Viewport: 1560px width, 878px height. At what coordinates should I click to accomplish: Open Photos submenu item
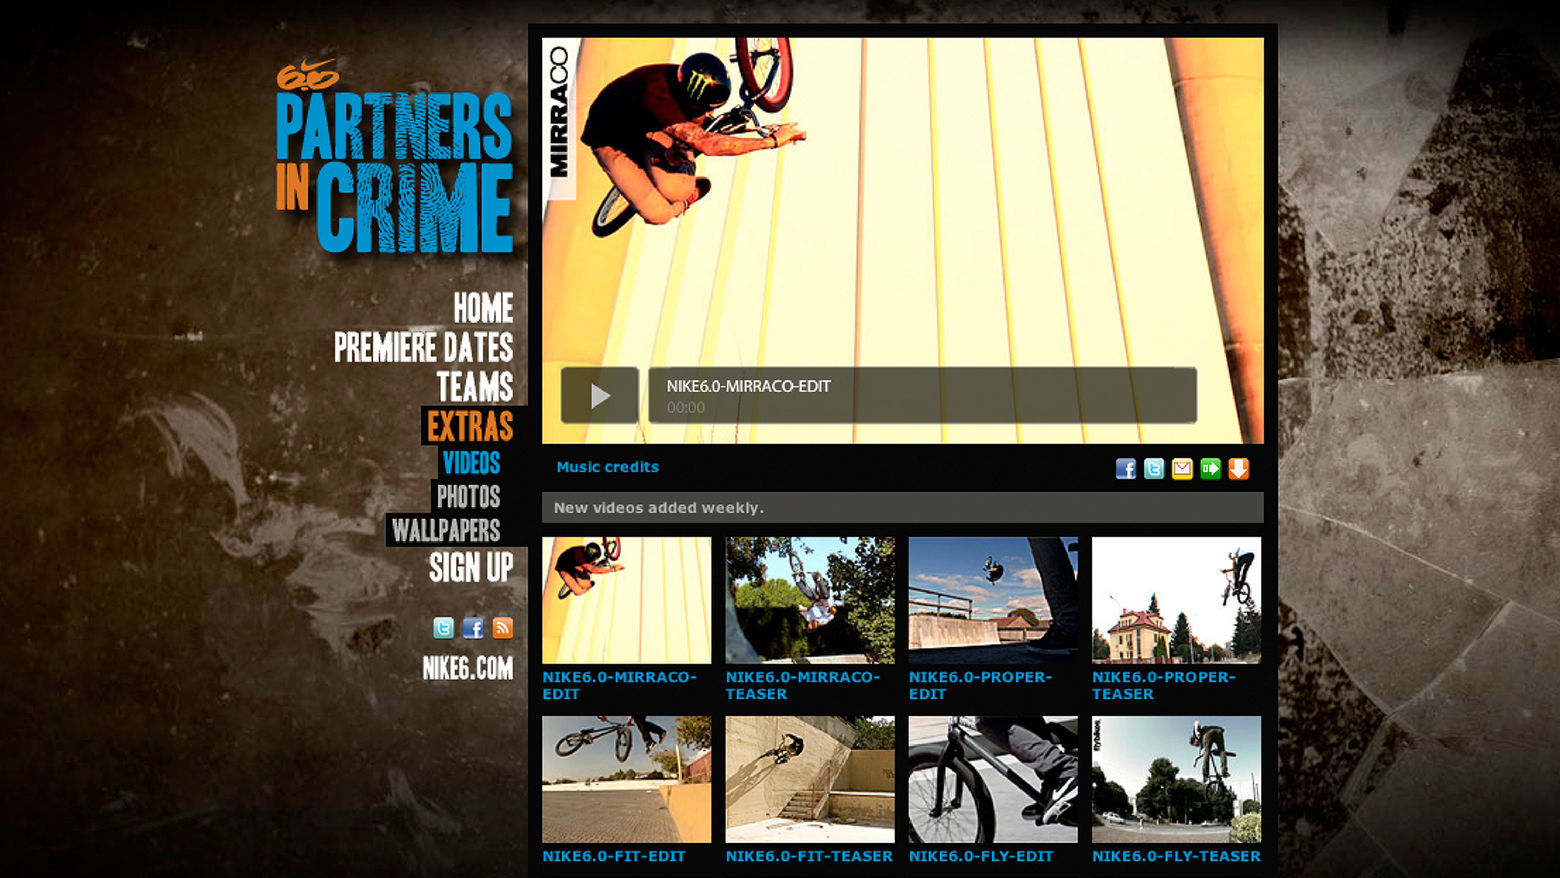[468, 496]
